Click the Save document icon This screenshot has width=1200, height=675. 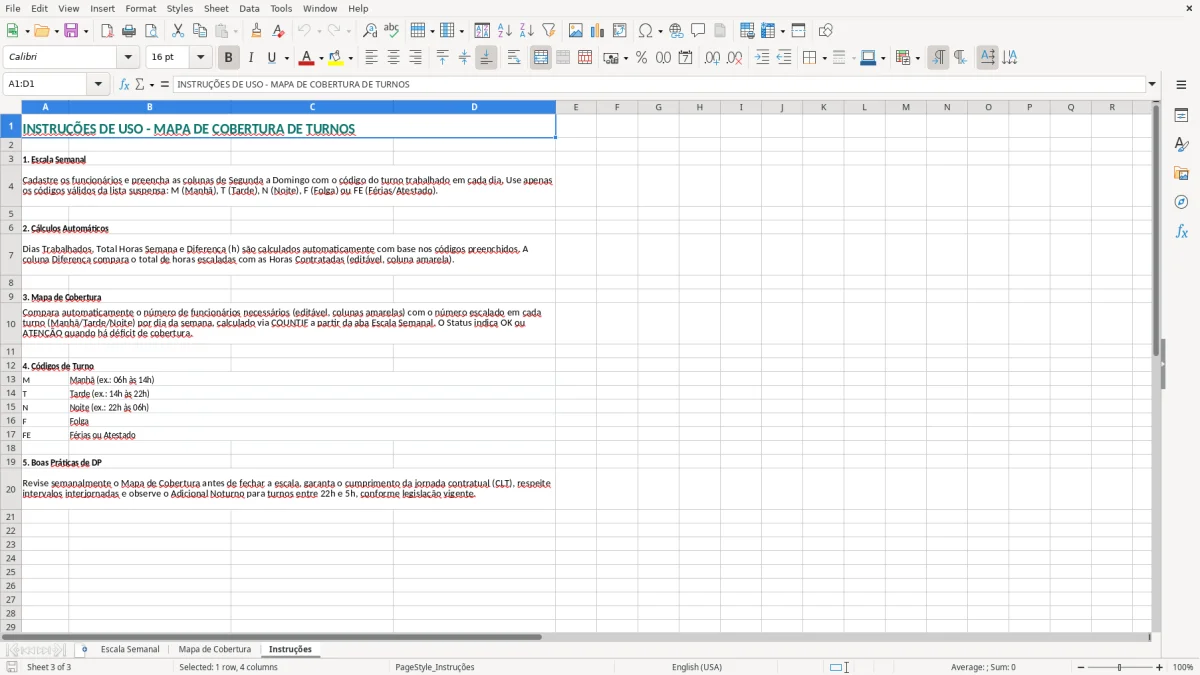[71, 31]
